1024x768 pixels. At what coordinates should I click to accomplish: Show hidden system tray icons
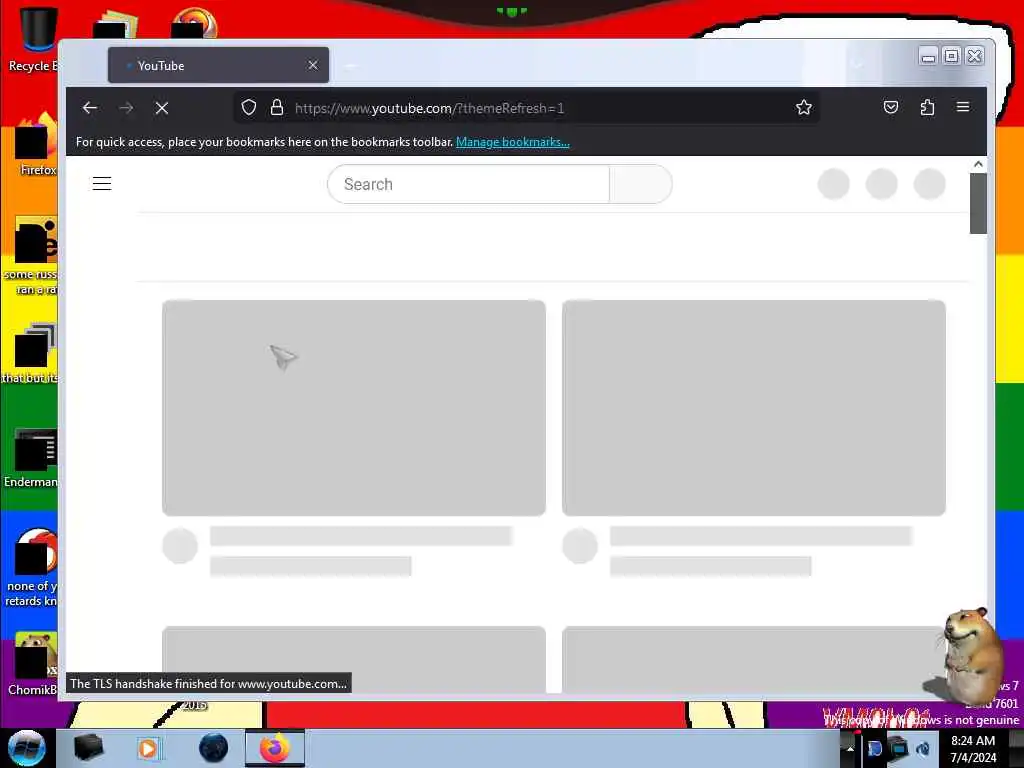click(x=850, y=748)
